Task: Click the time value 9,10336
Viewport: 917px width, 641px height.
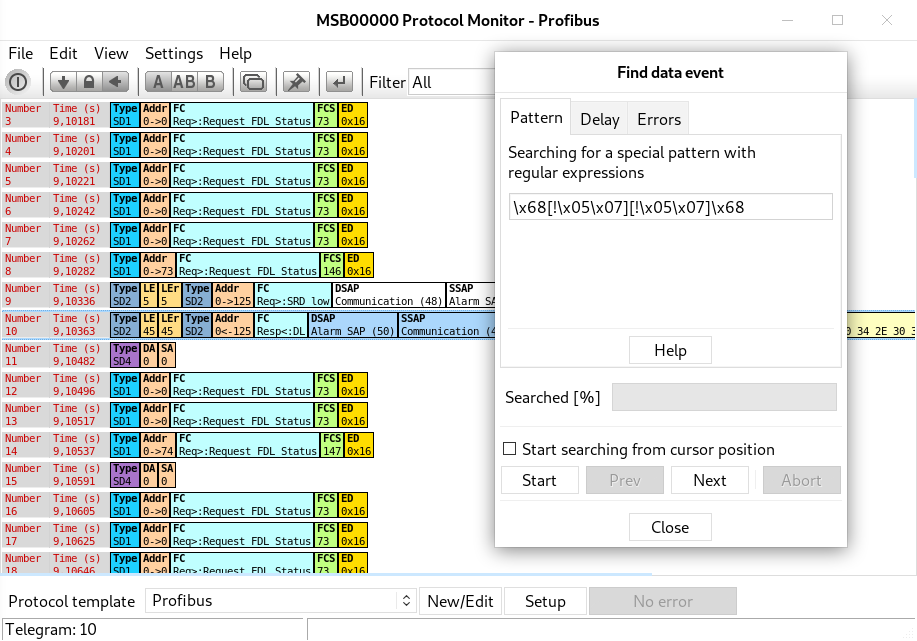Action: [x=74, y=301]
